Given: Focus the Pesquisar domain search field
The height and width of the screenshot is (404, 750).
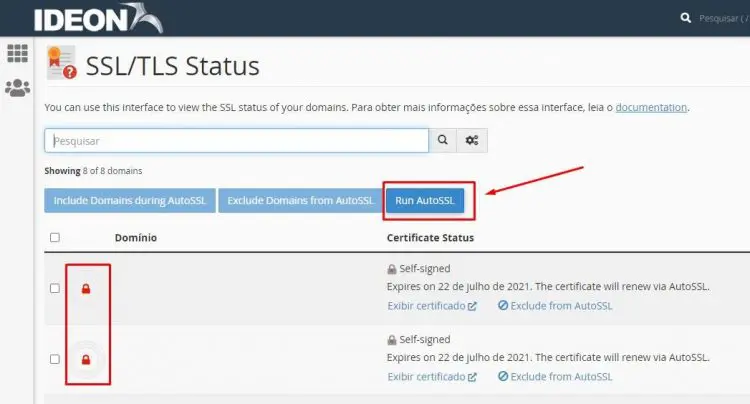Looking at the screenshot, I should [236, 141].
